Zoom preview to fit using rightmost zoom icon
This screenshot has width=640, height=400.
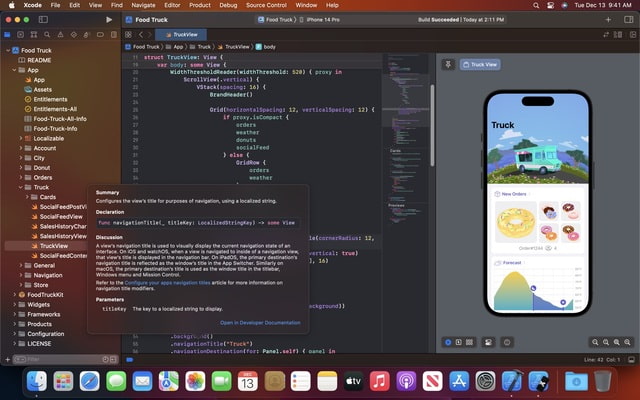coord(628,342)
